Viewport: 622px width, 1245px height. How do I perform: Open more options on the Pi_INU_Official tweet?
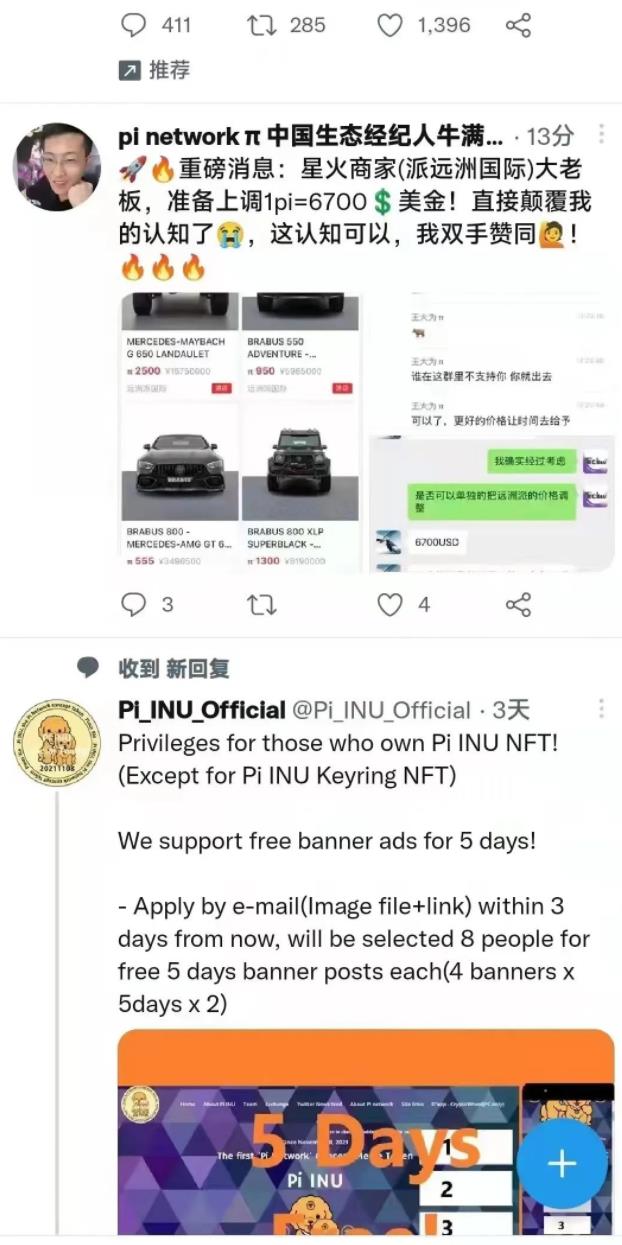click(x=601, y=709)
